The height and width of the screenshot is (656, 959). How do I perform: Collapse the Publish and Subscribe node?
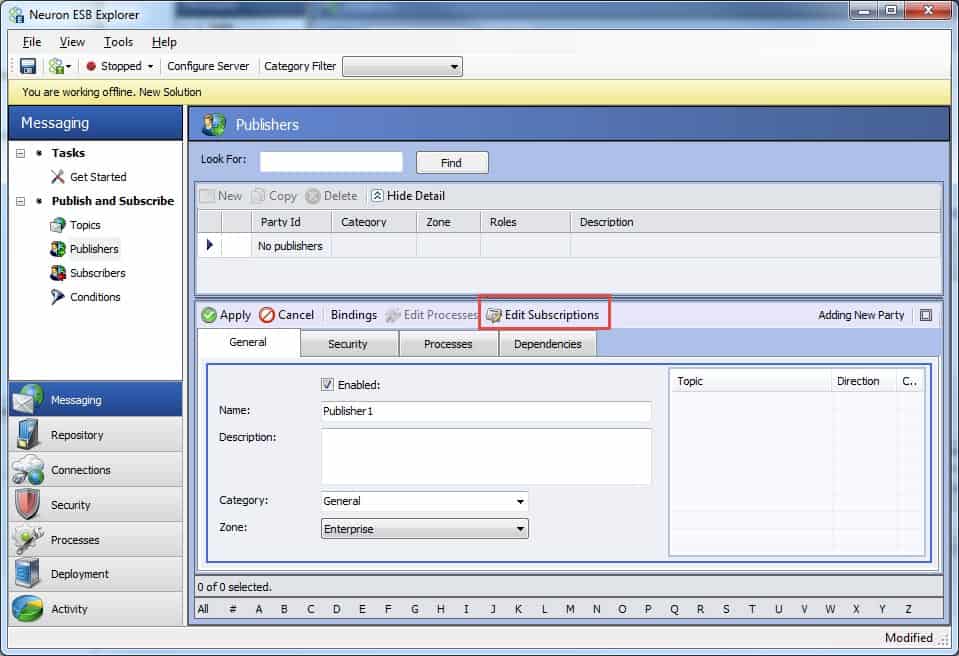point(21,201)
